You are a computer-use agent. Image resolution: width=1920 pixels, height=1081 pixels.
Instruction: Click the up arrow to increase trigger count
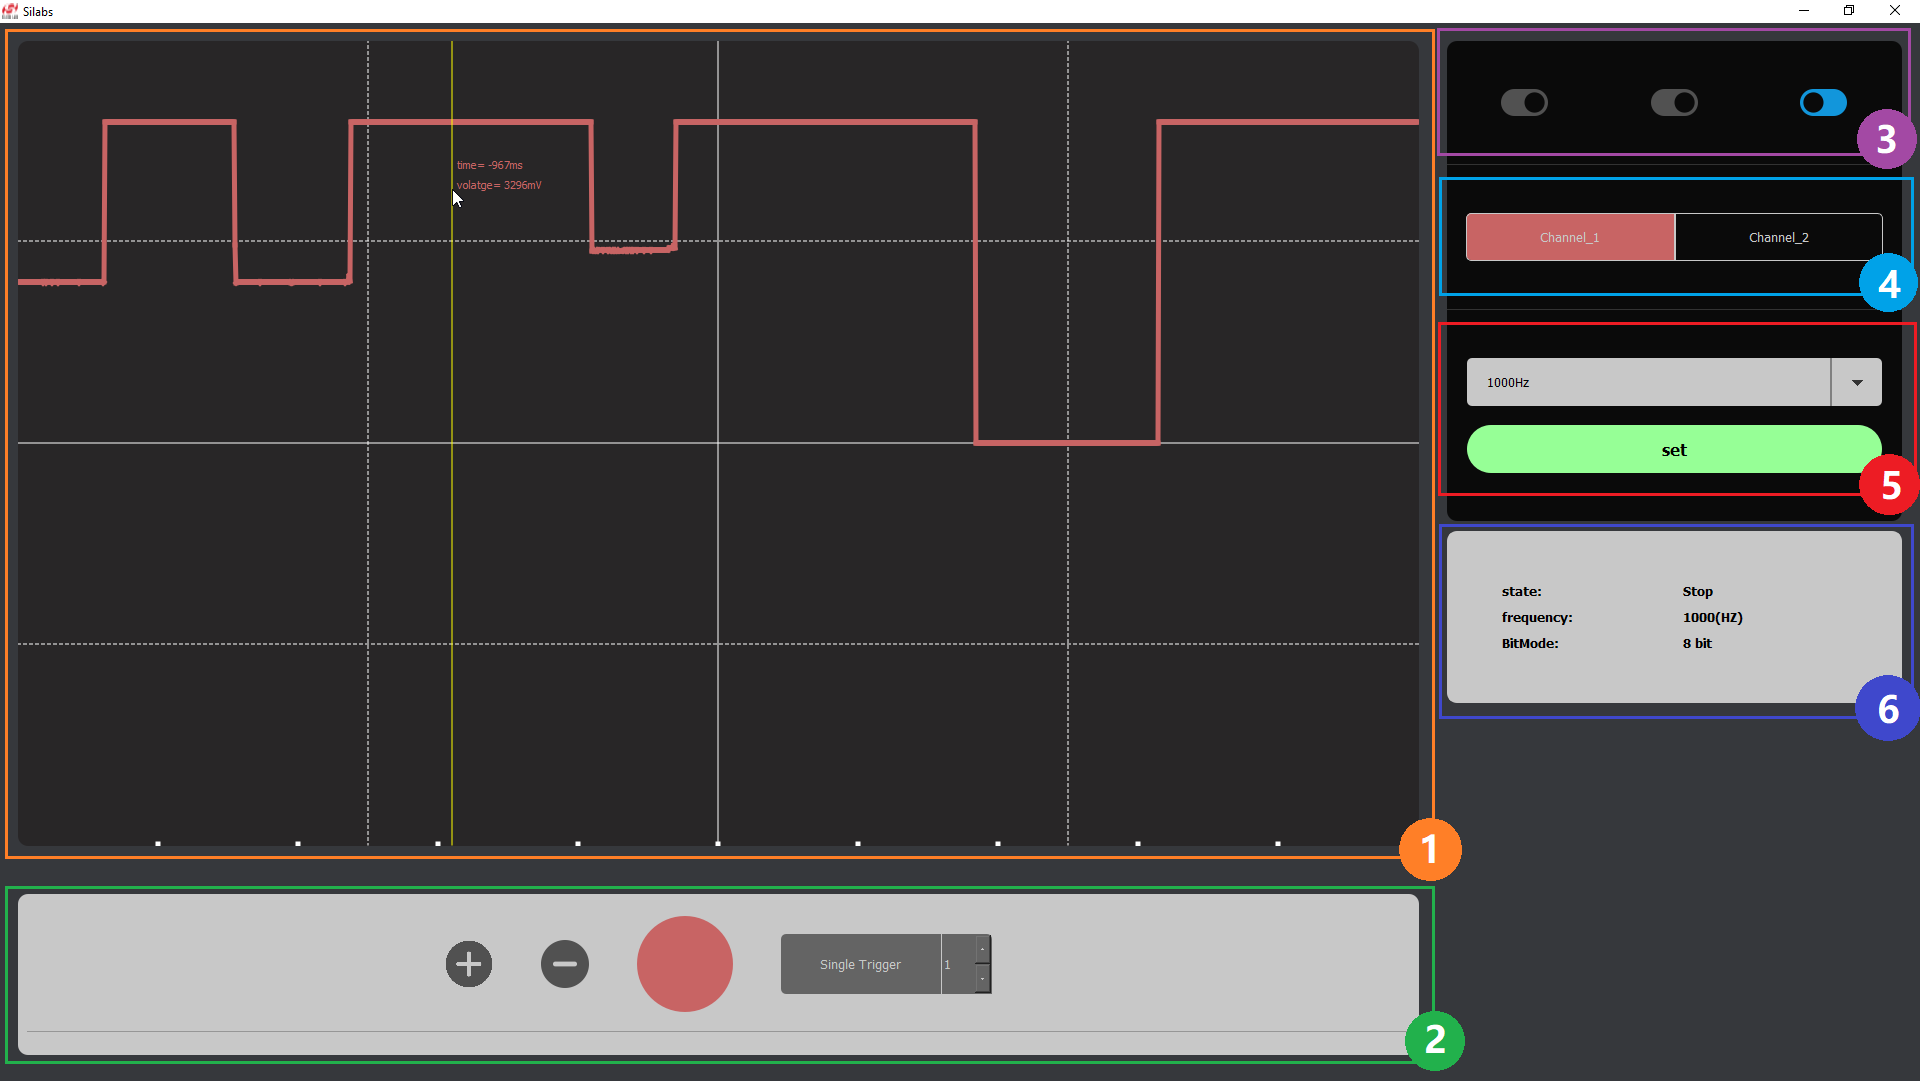pos(982,948)
